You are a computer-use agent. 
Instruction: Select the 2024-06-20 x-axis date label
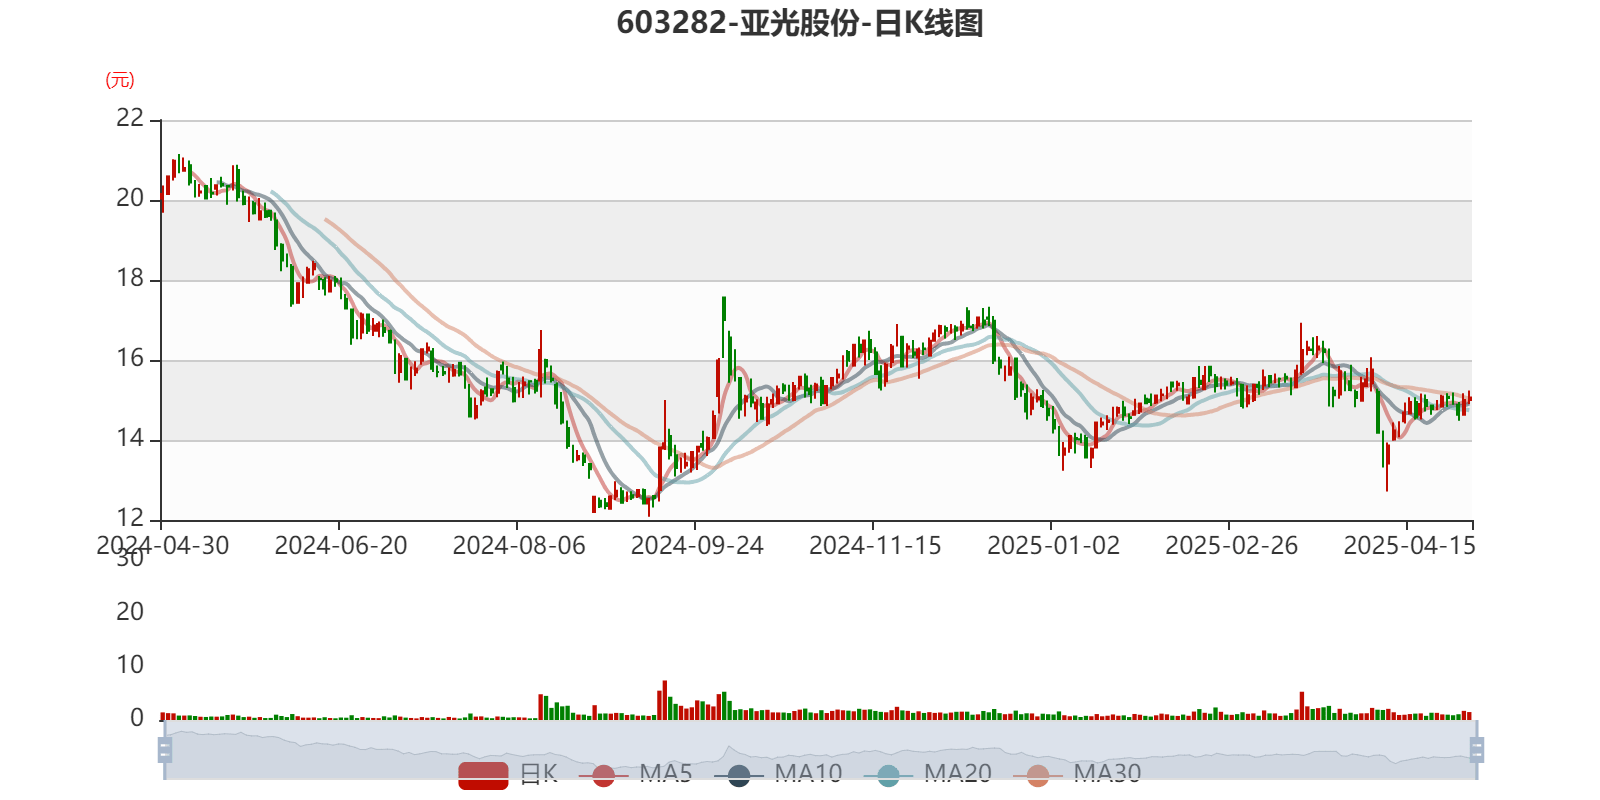click(340, 546)
